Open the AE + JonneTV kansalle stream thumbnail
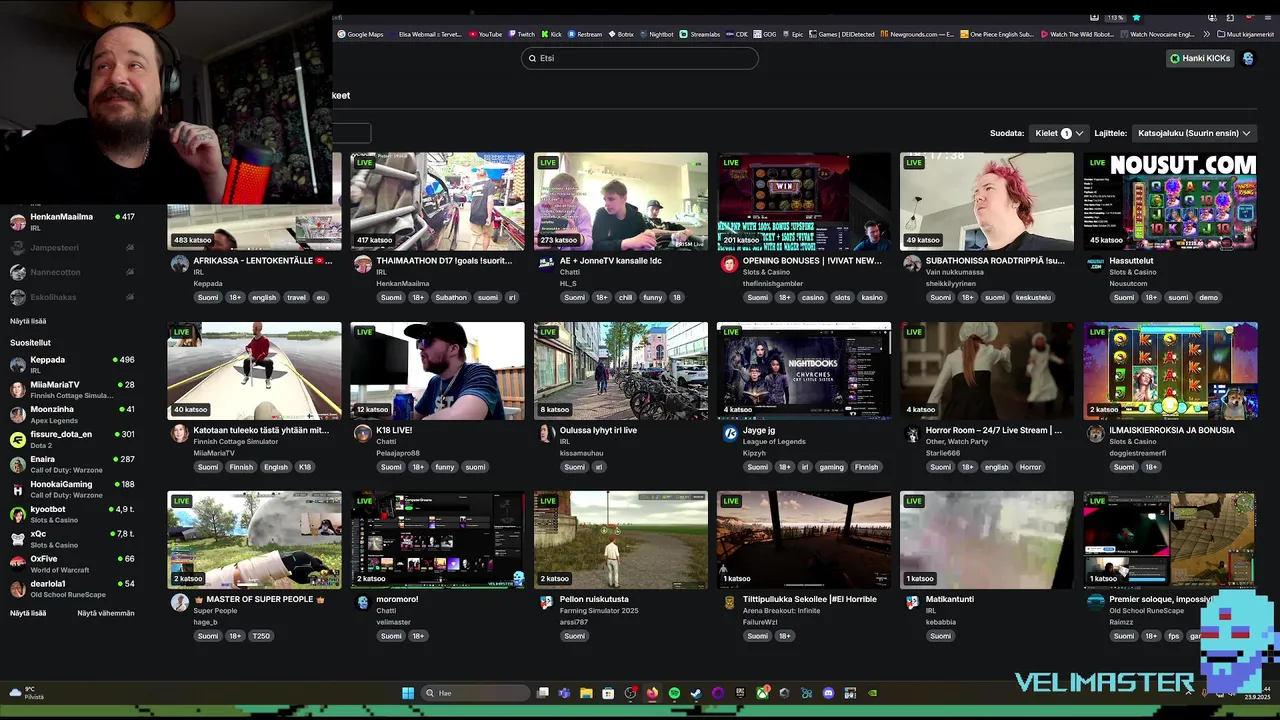This screenshot has height=720, width=1280. (621, 201)
